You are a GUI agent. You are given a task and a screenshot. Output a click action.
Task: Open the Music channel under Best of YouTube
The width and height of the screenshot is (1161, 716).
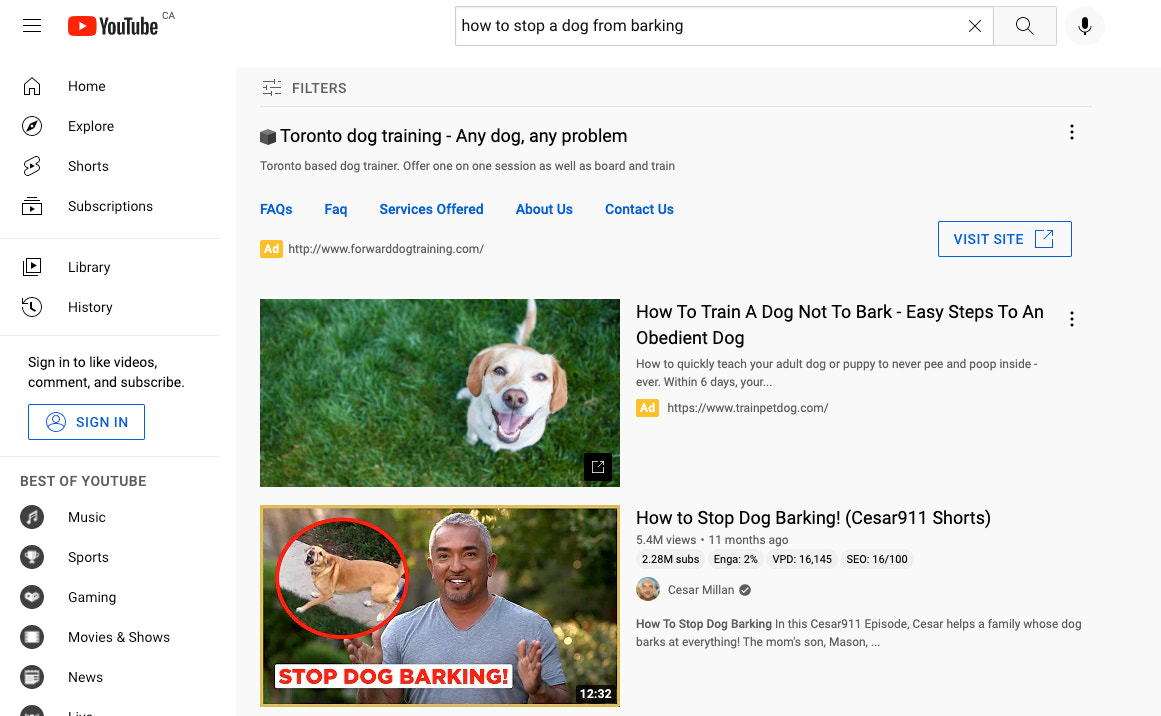86,517
